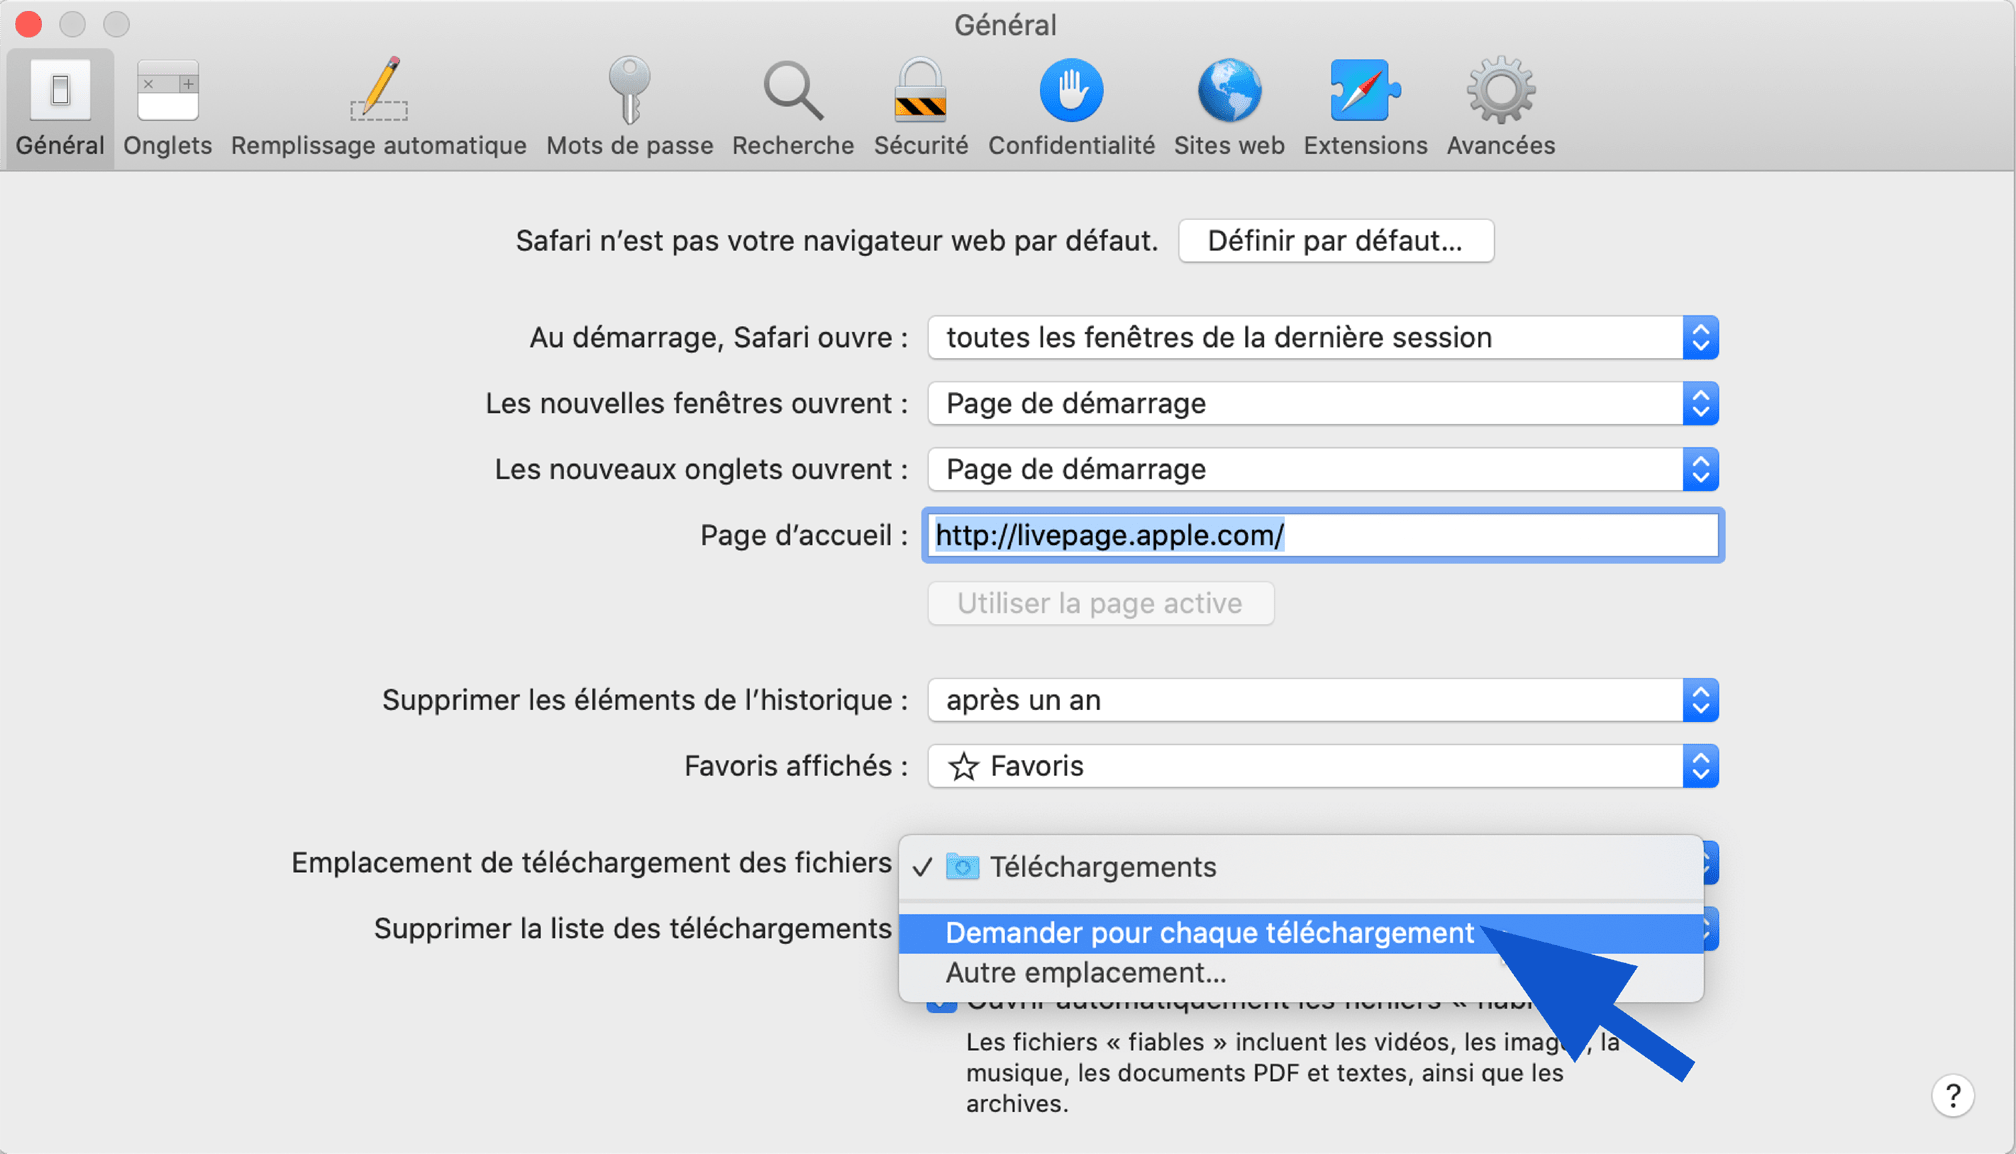Open the Général preferences icon
This screenshot has height=1154, width=2016.
[60, 108]
